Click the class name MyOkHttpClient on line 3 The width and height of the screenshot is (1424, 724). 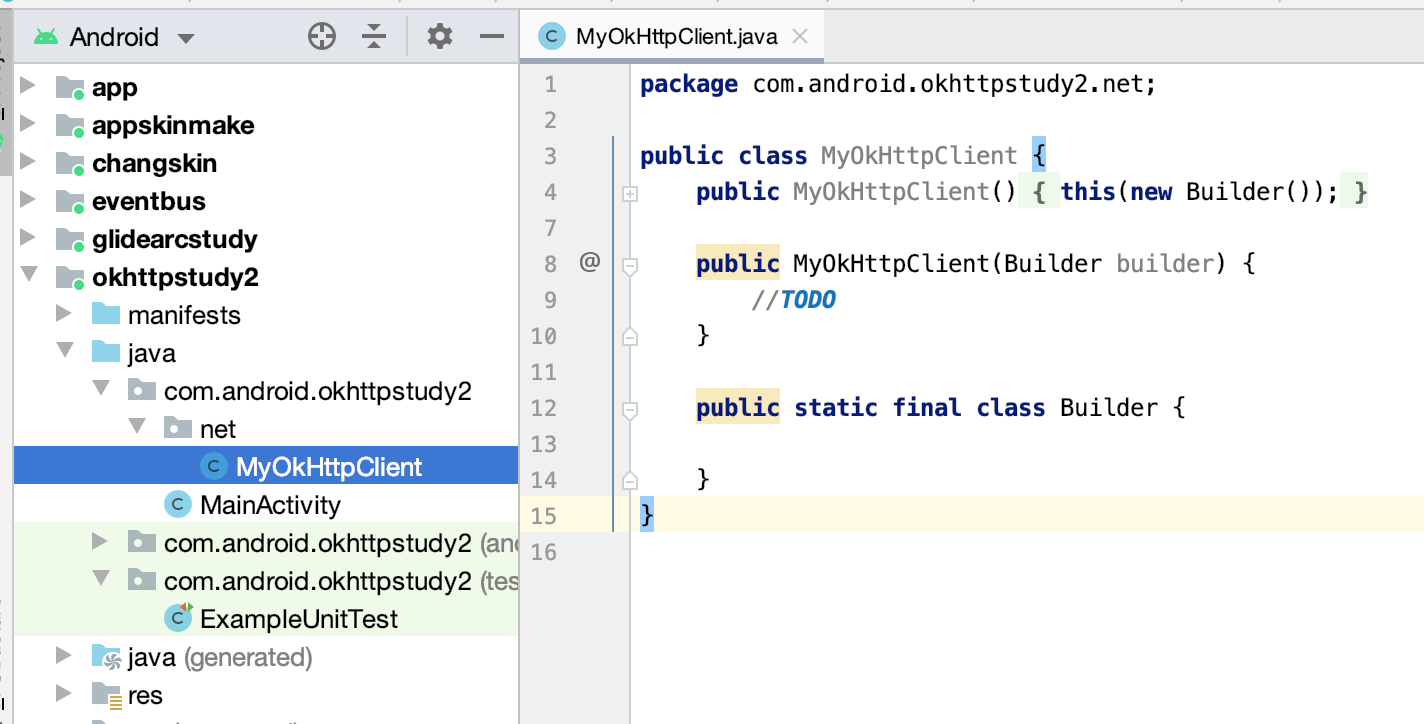click(919, 156)
